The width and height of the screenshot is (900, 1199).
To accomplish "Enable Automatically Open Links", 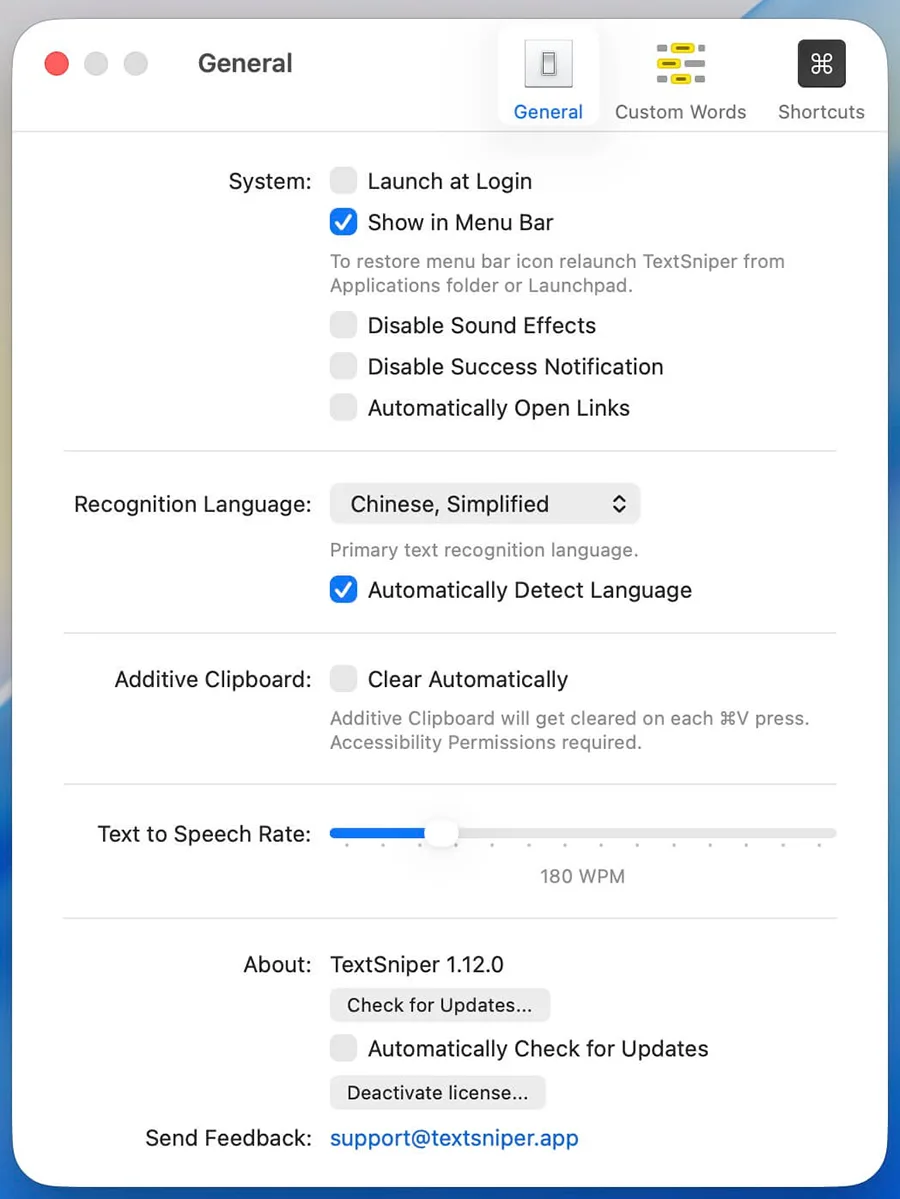I will point(343,408).
